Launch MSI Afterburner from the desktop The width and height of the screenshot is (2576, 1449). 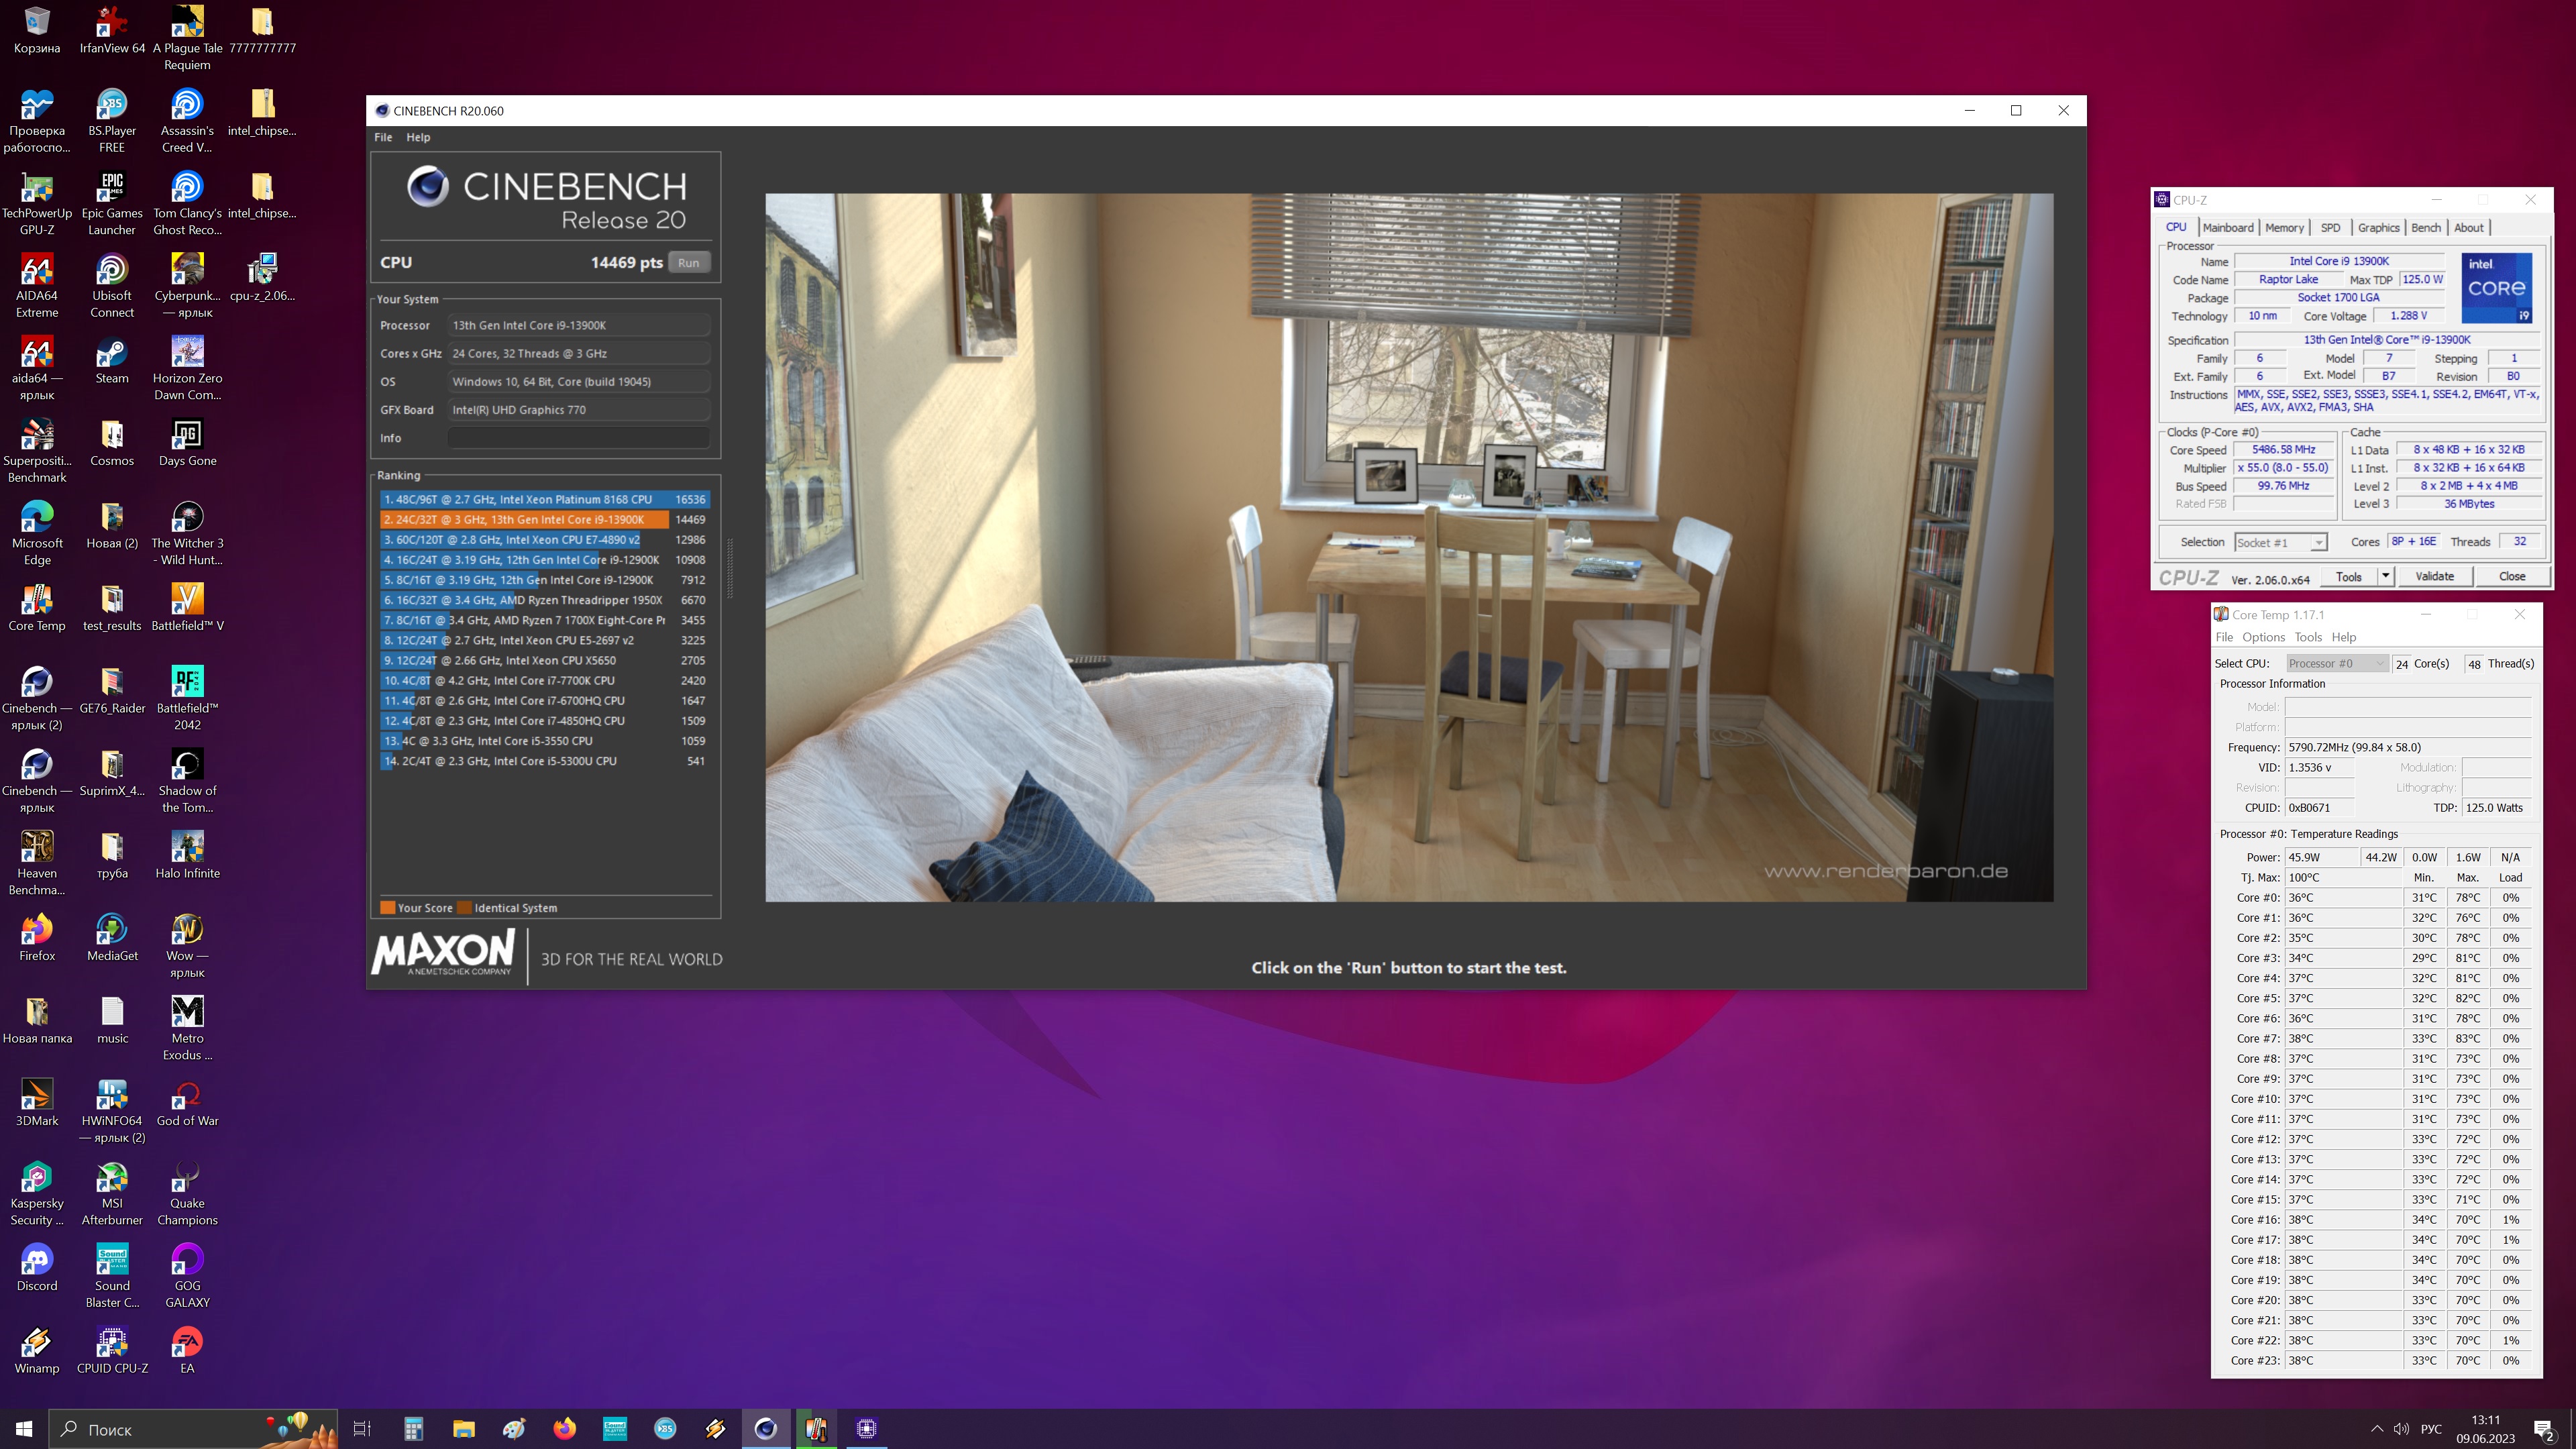coord(112,1179)
